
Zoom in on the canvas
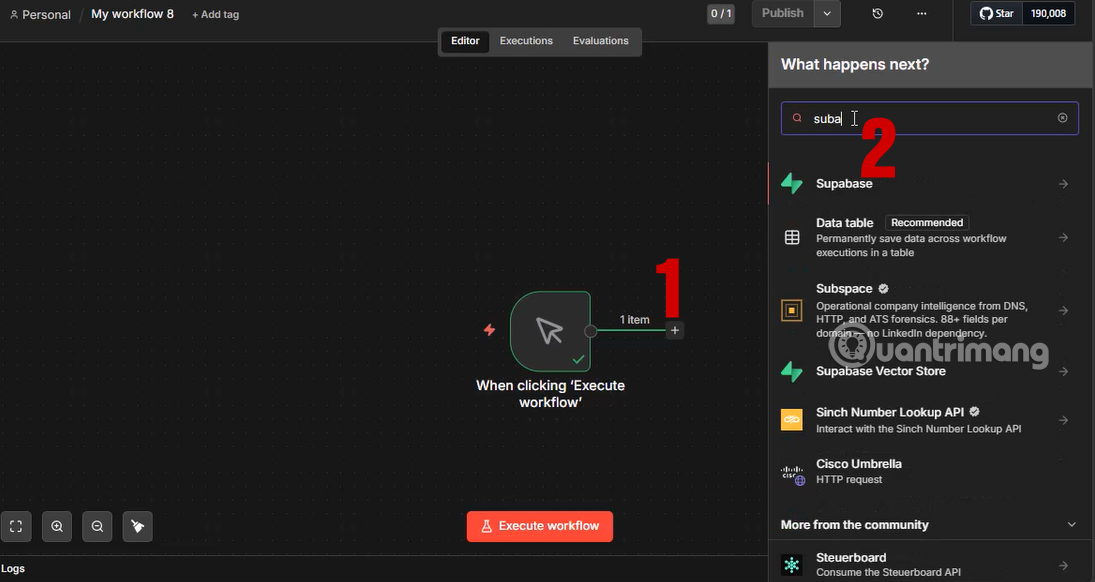click(57, 527)
